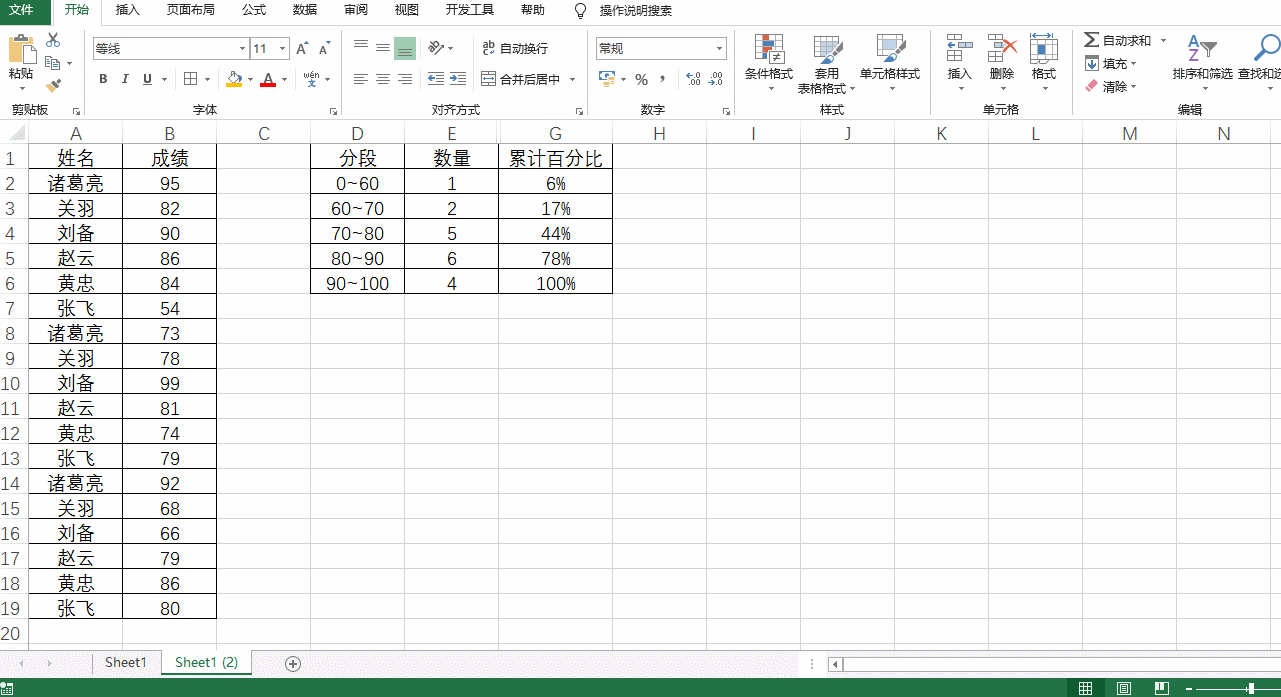Click the Increase Font Size icon

[302, 48]
